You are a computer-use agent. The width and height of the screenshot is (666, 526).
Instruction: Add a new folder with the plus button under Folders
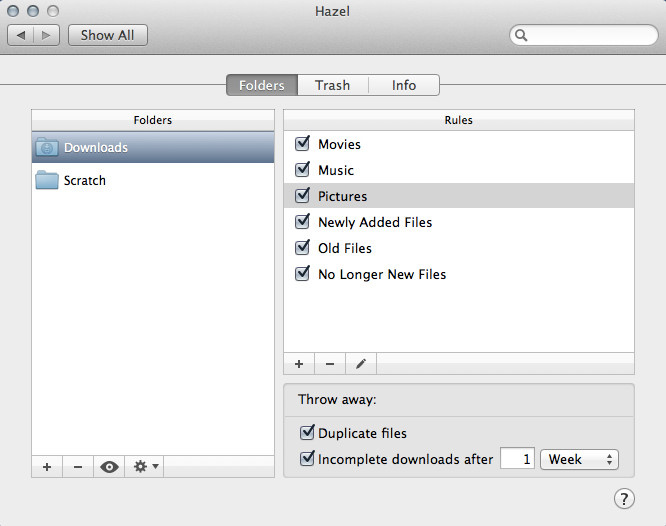(x=47, y=467)
